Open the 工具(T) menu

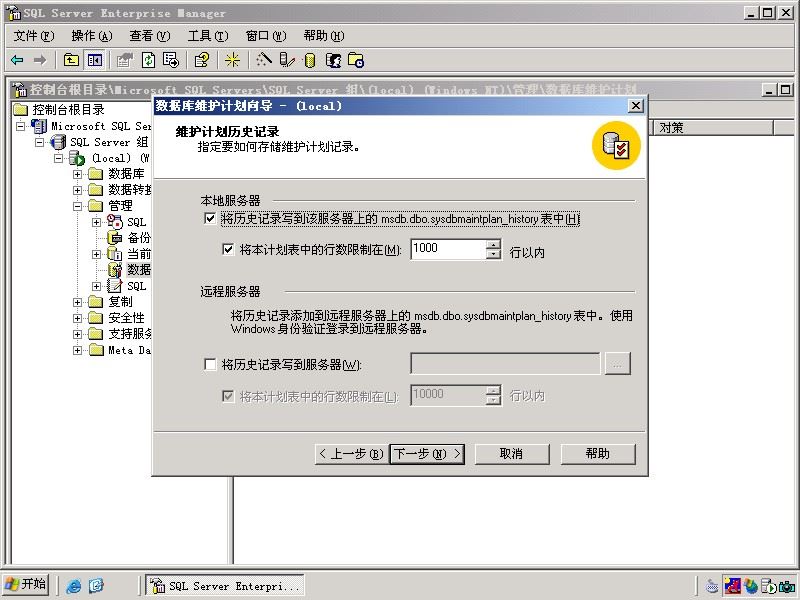pos(208,36)
